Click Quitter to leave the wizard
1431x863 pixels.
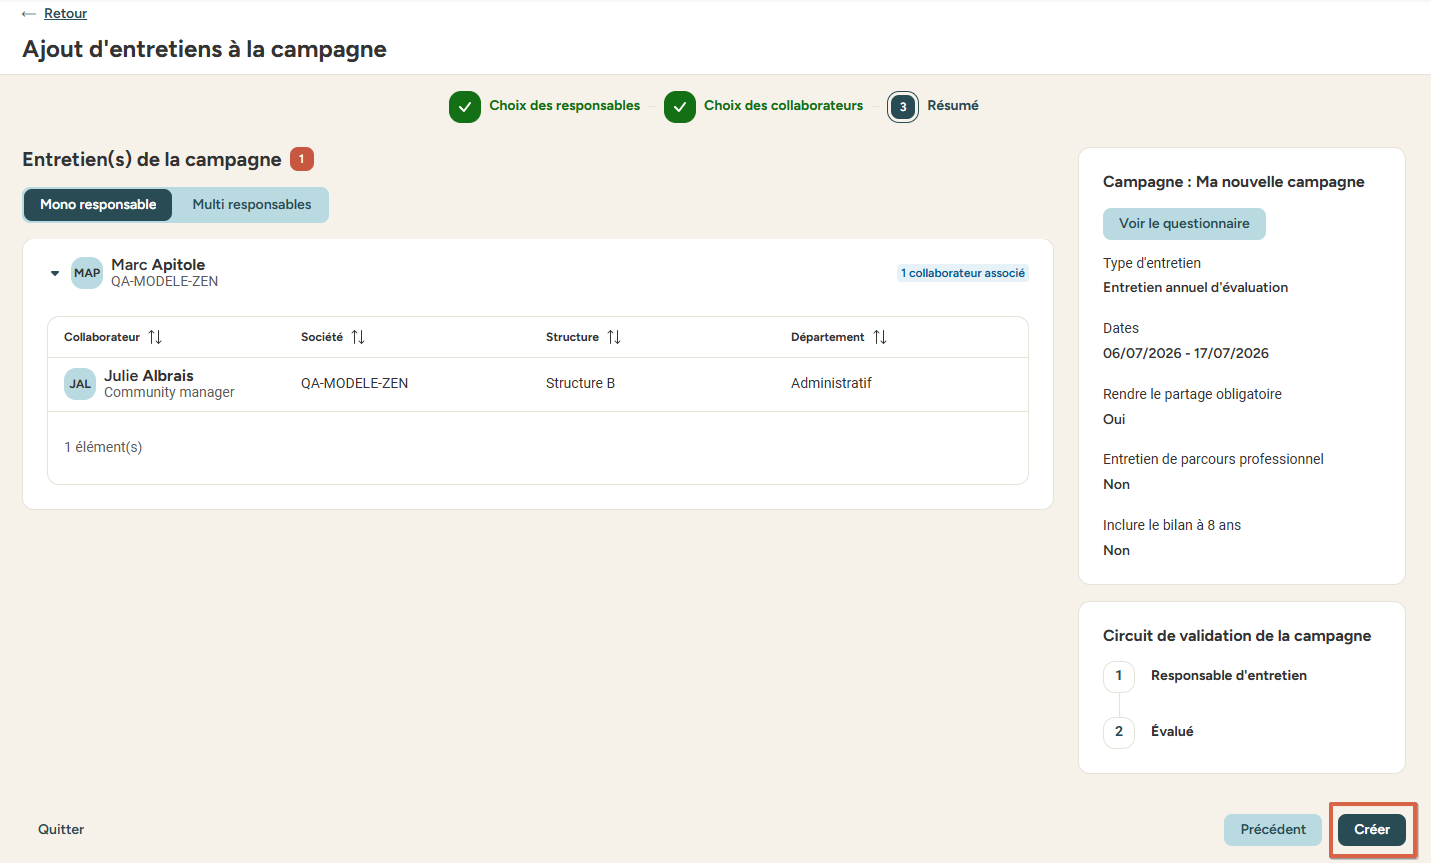61,830
